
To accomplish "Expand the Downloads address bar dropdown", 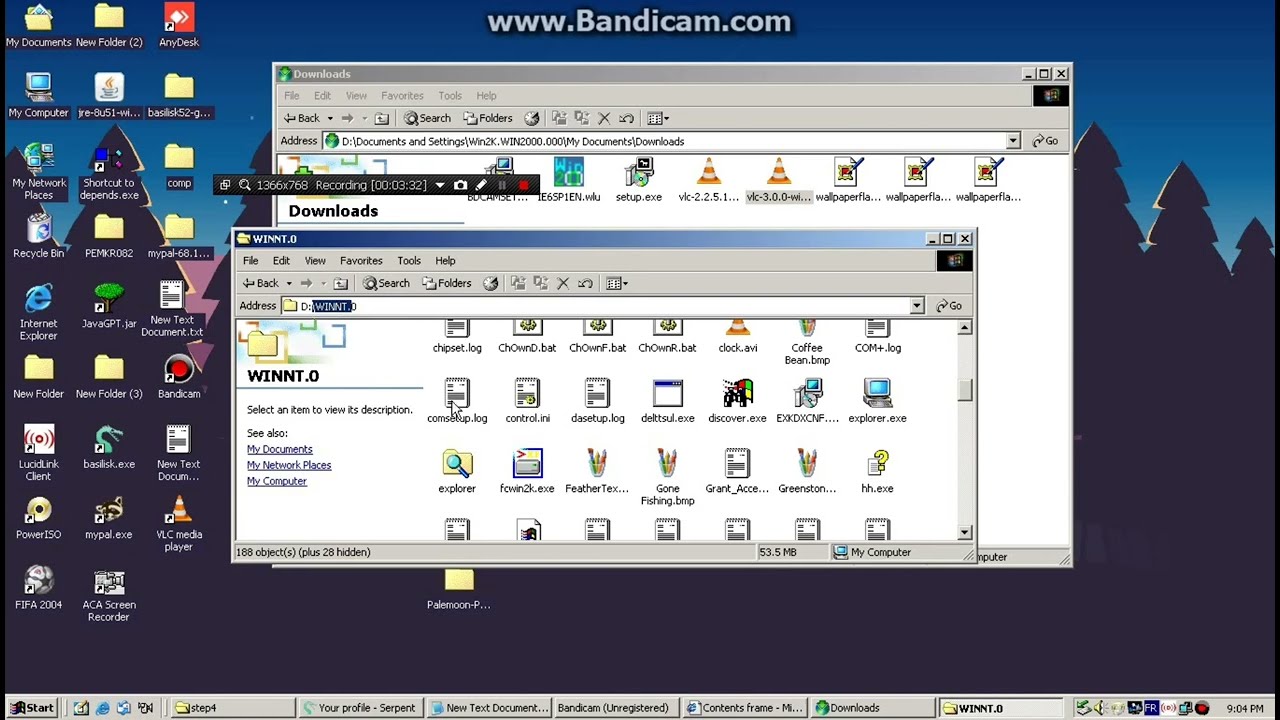I will (x=1013, y=141).
